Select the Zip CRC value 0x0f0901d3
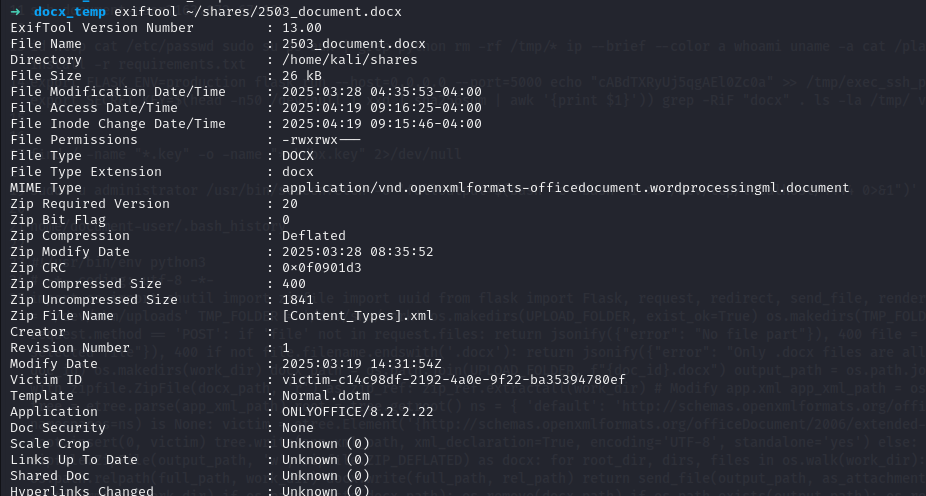 pos(322,267)
